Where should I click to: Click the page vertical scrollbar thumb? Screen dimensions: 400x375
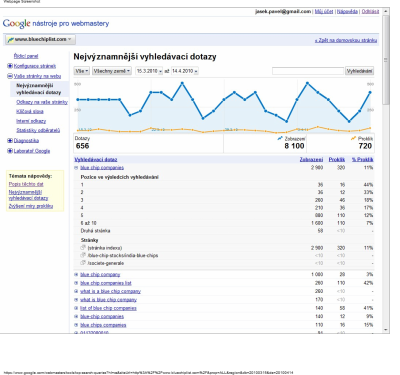click(386, 60)
